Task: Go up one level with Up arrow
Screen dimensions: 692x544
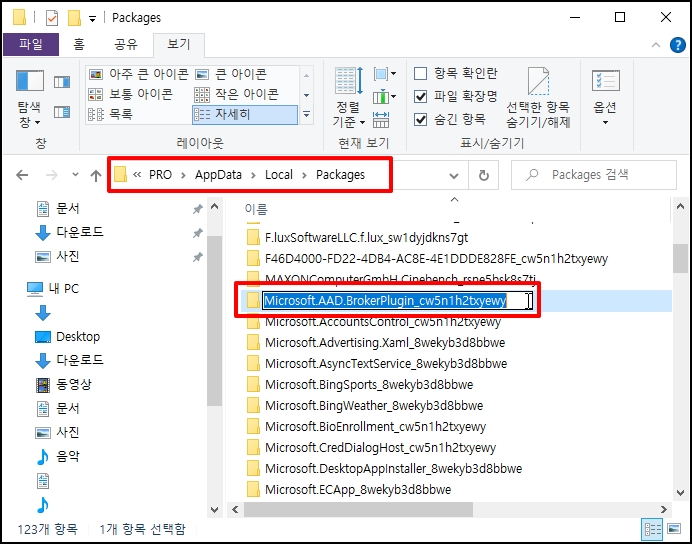Action: 96,176
